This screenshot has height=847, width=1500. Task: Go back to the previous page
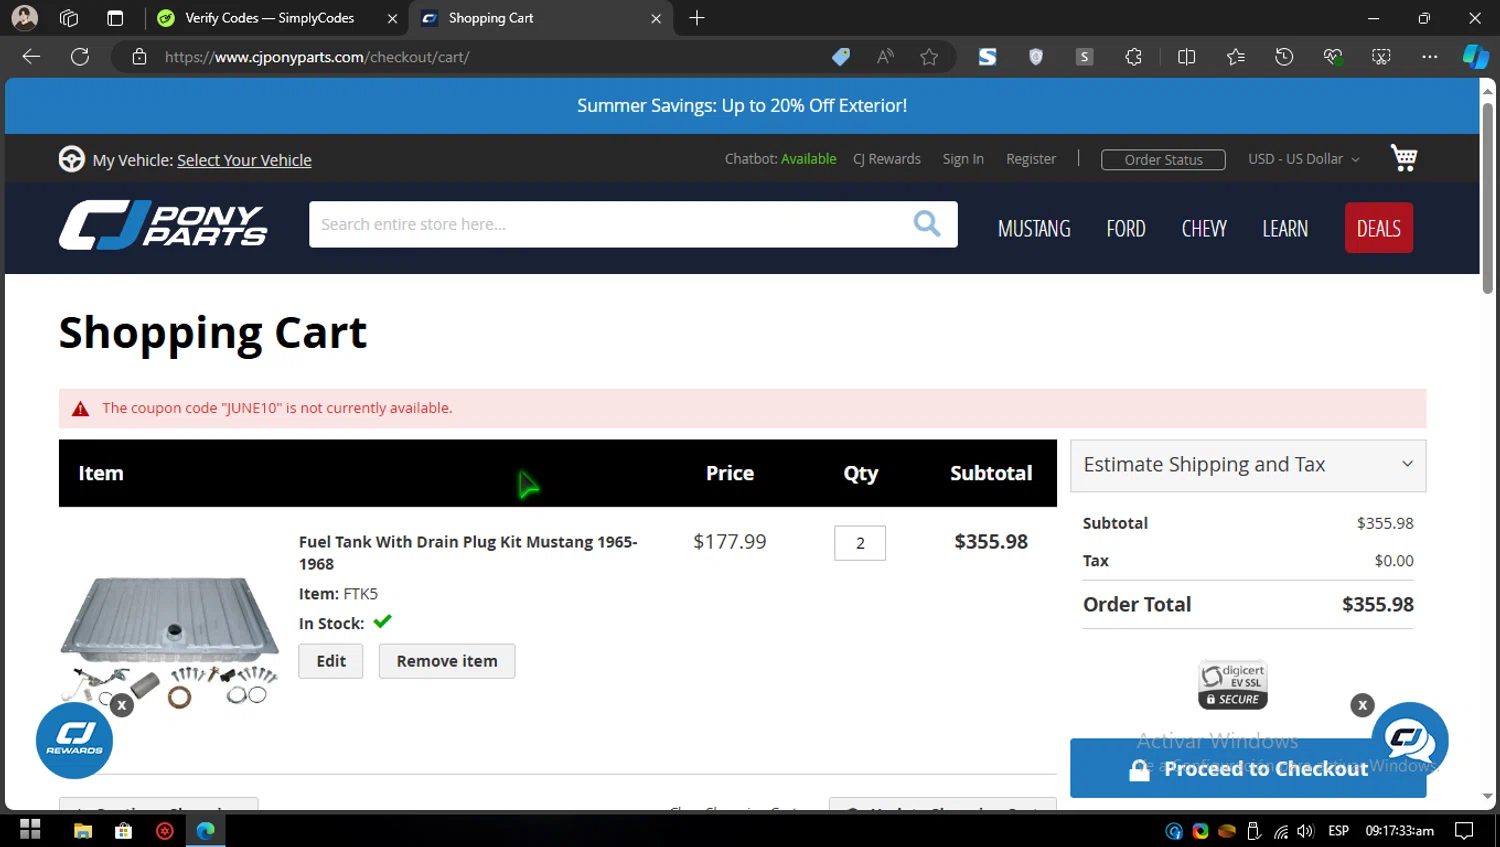click(x=31, y=57)
